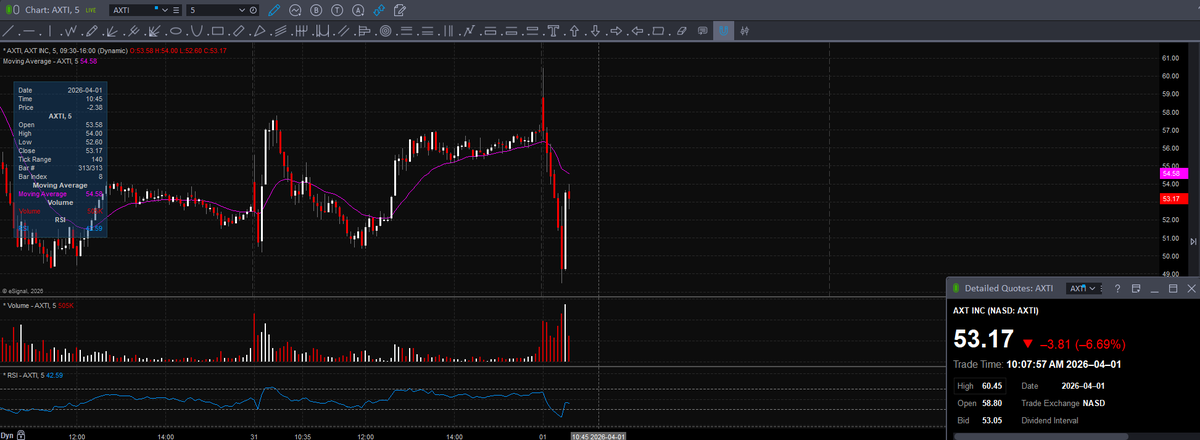Screen dimensions: 1200x440
Task: Click the chart scroll arrow on right edge
Action: tap(1193, 242)
